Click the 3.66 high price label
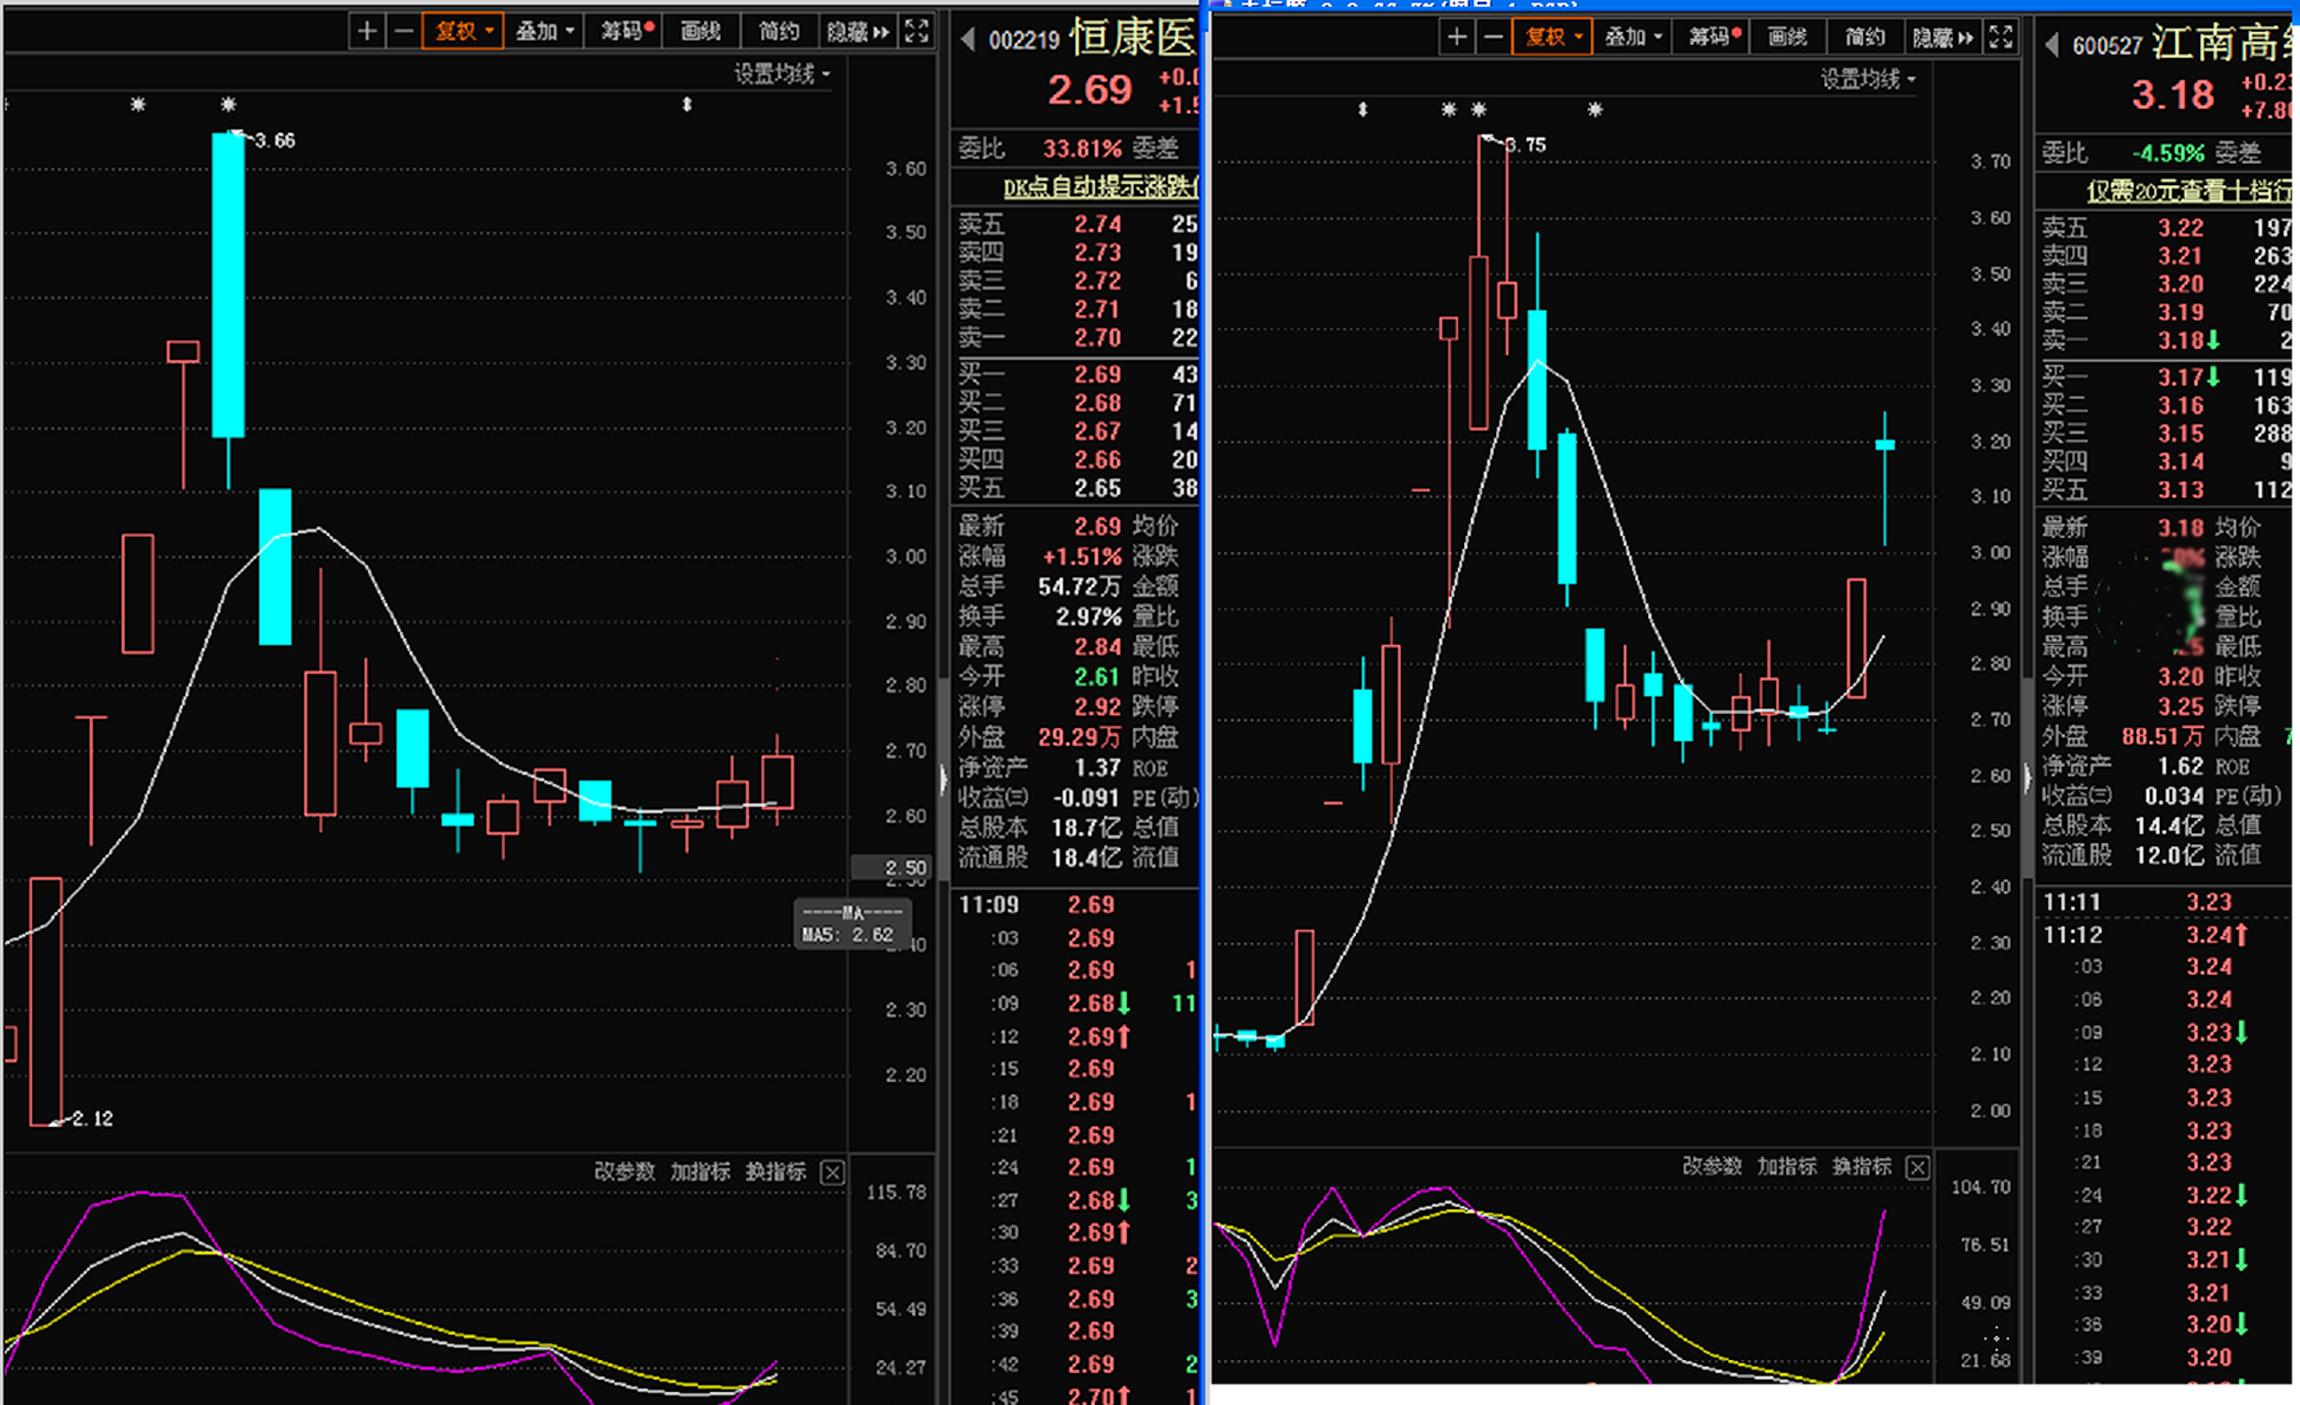 click(275, 141)
